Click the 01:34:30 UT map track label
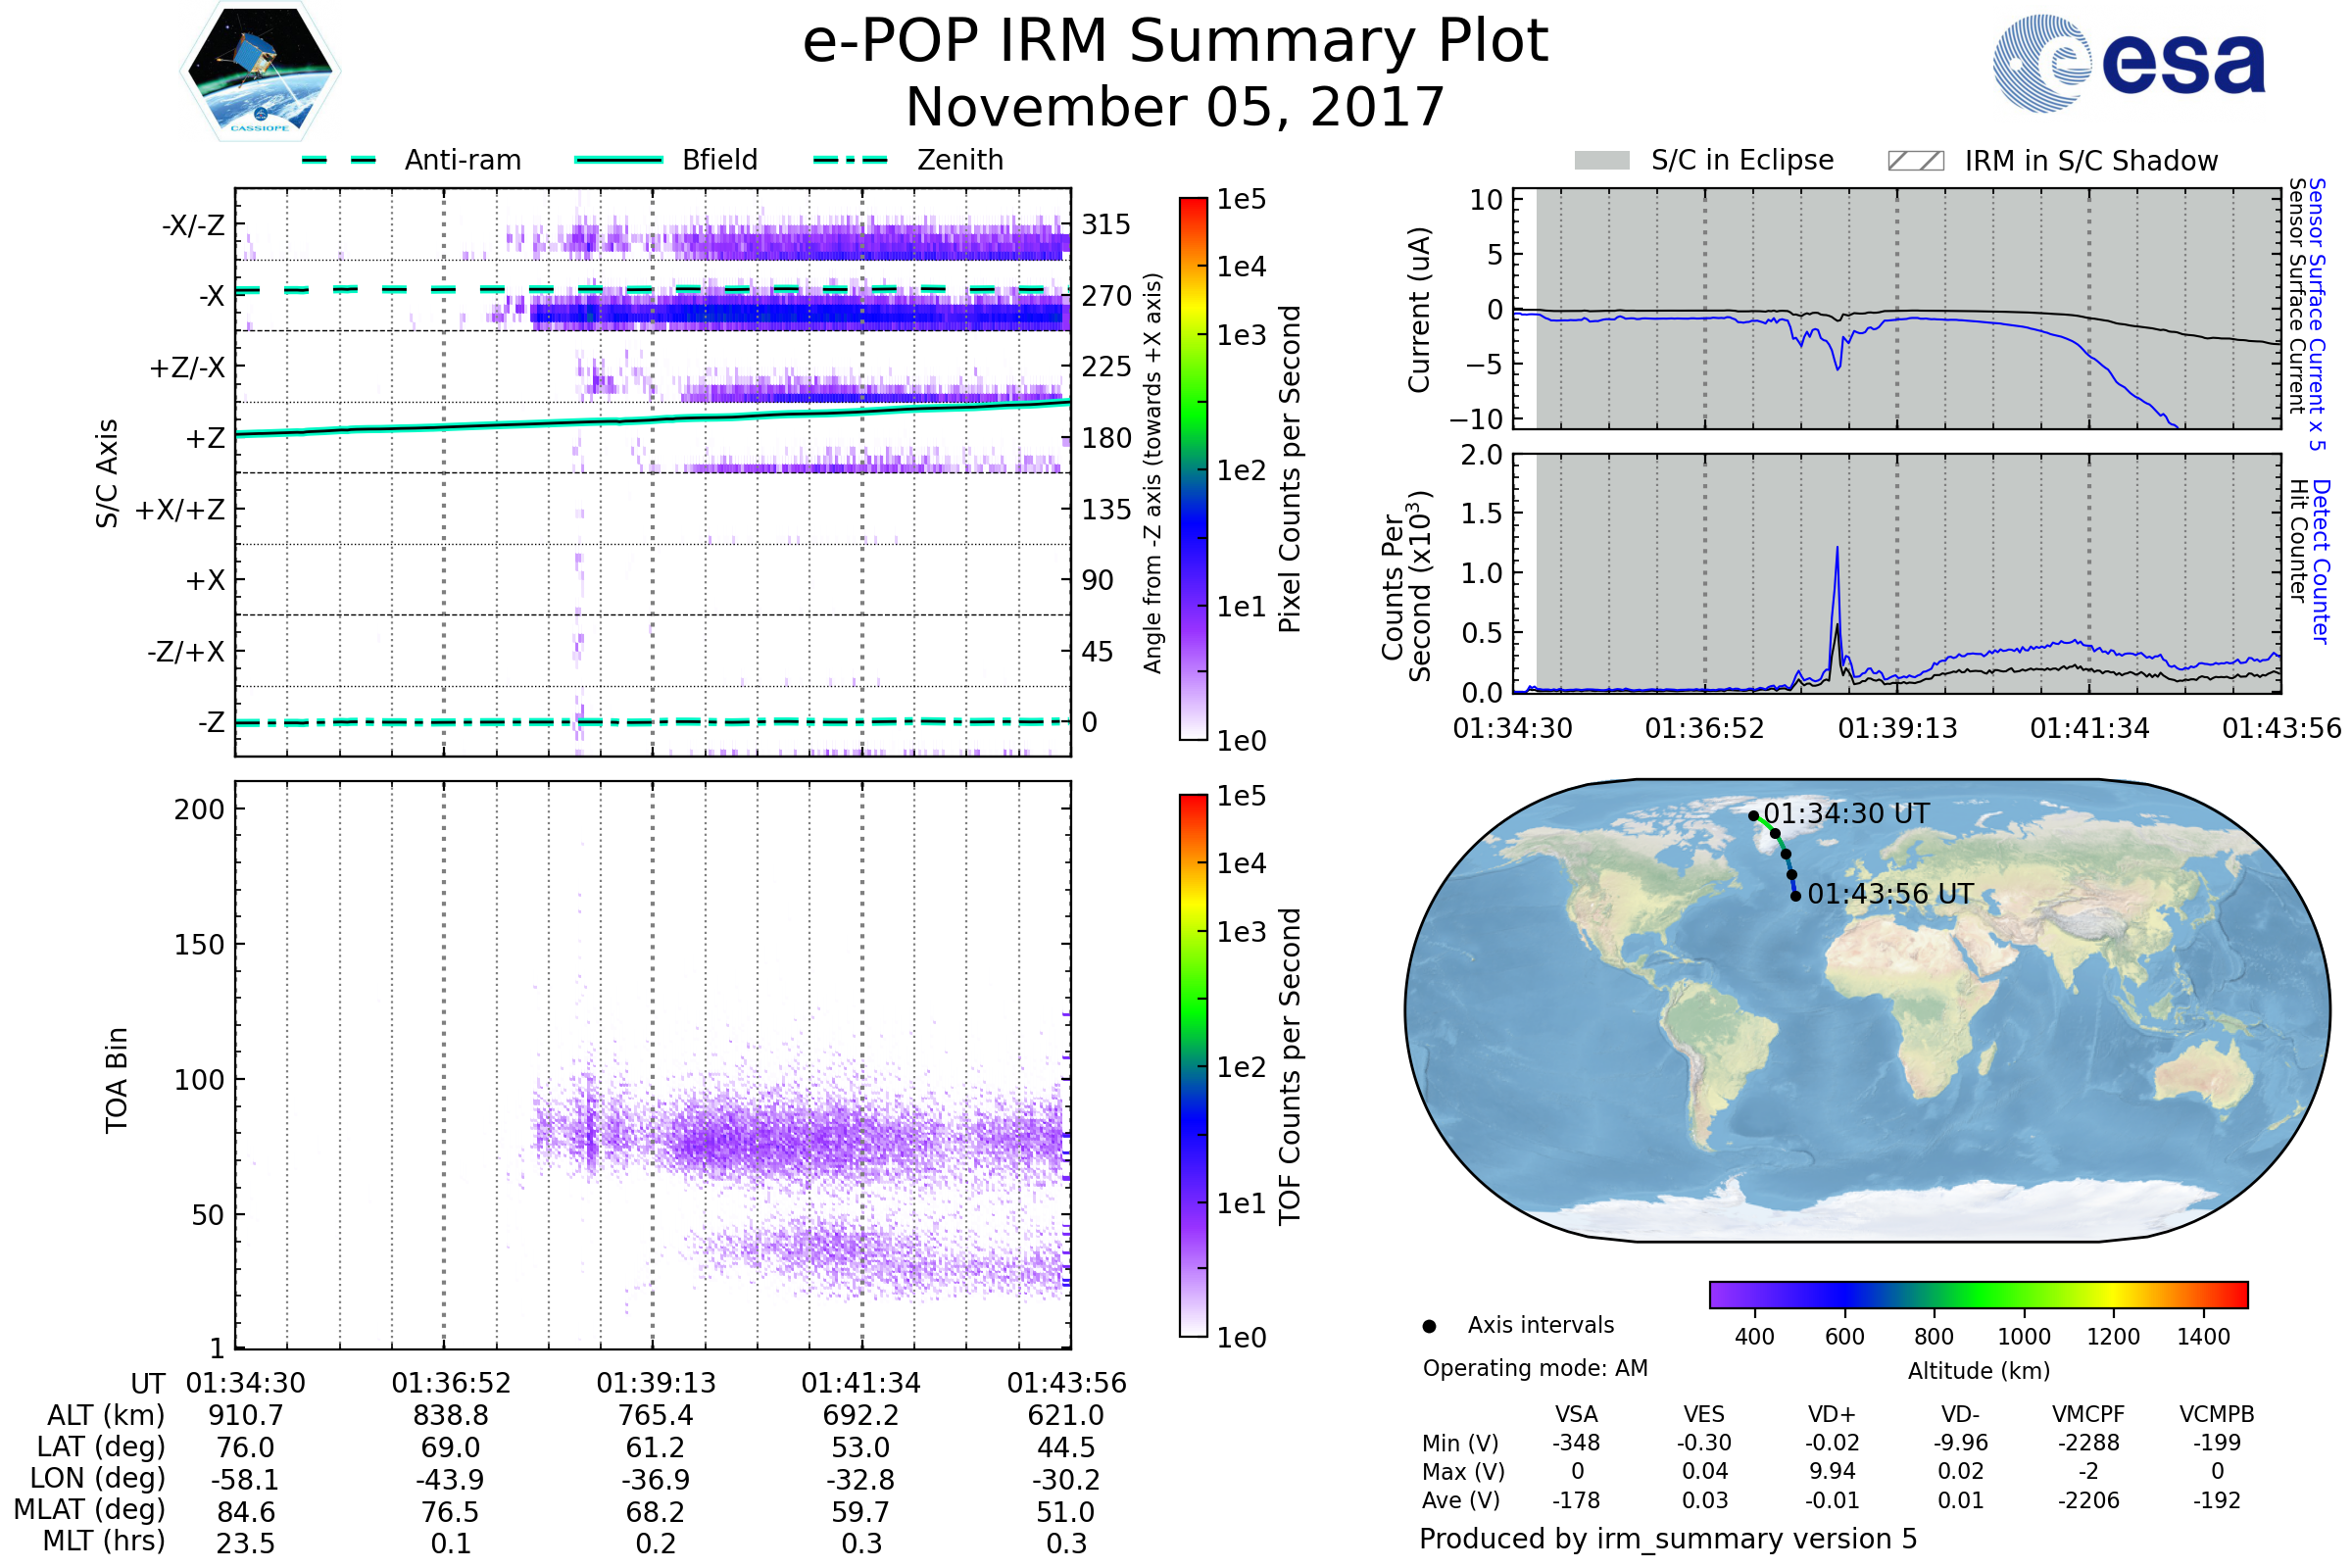The height and width of the screenshot is (1568, 2352). (1846, 814)
